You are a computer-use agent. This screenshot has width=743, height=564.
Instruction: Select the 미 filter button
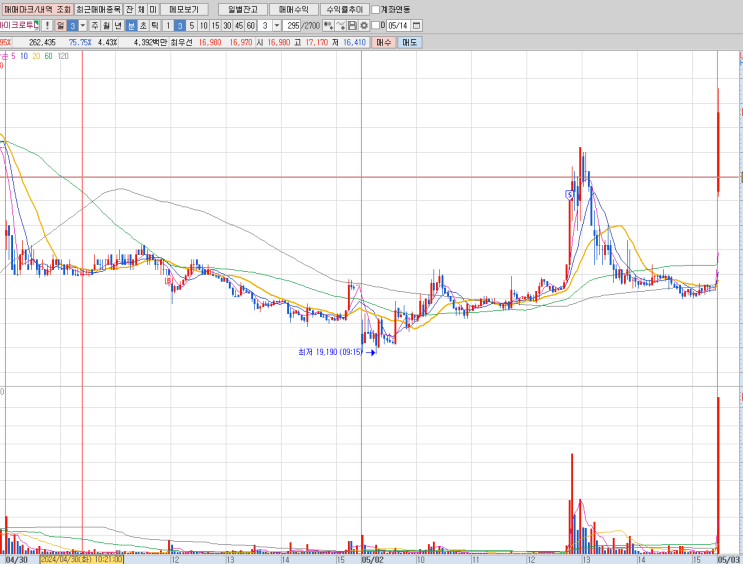(x=153, y=9)
